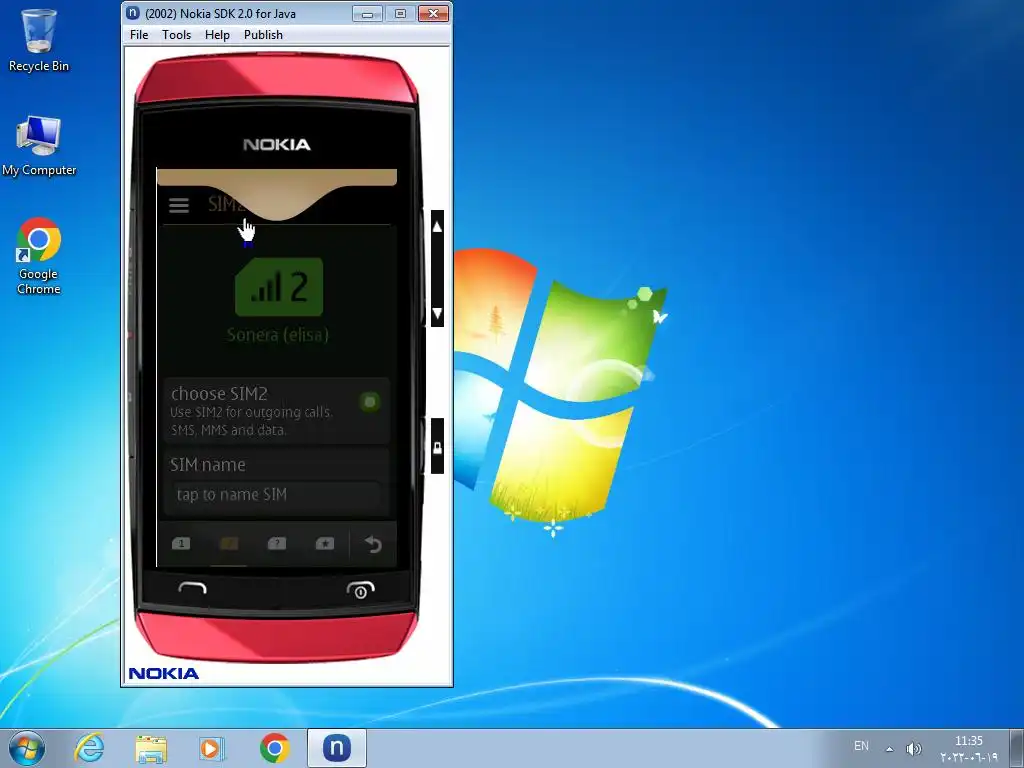Screen dimensions: 1024x768
Task: Open the Recycle Bin desktop icon
Action: click(39, 40)
